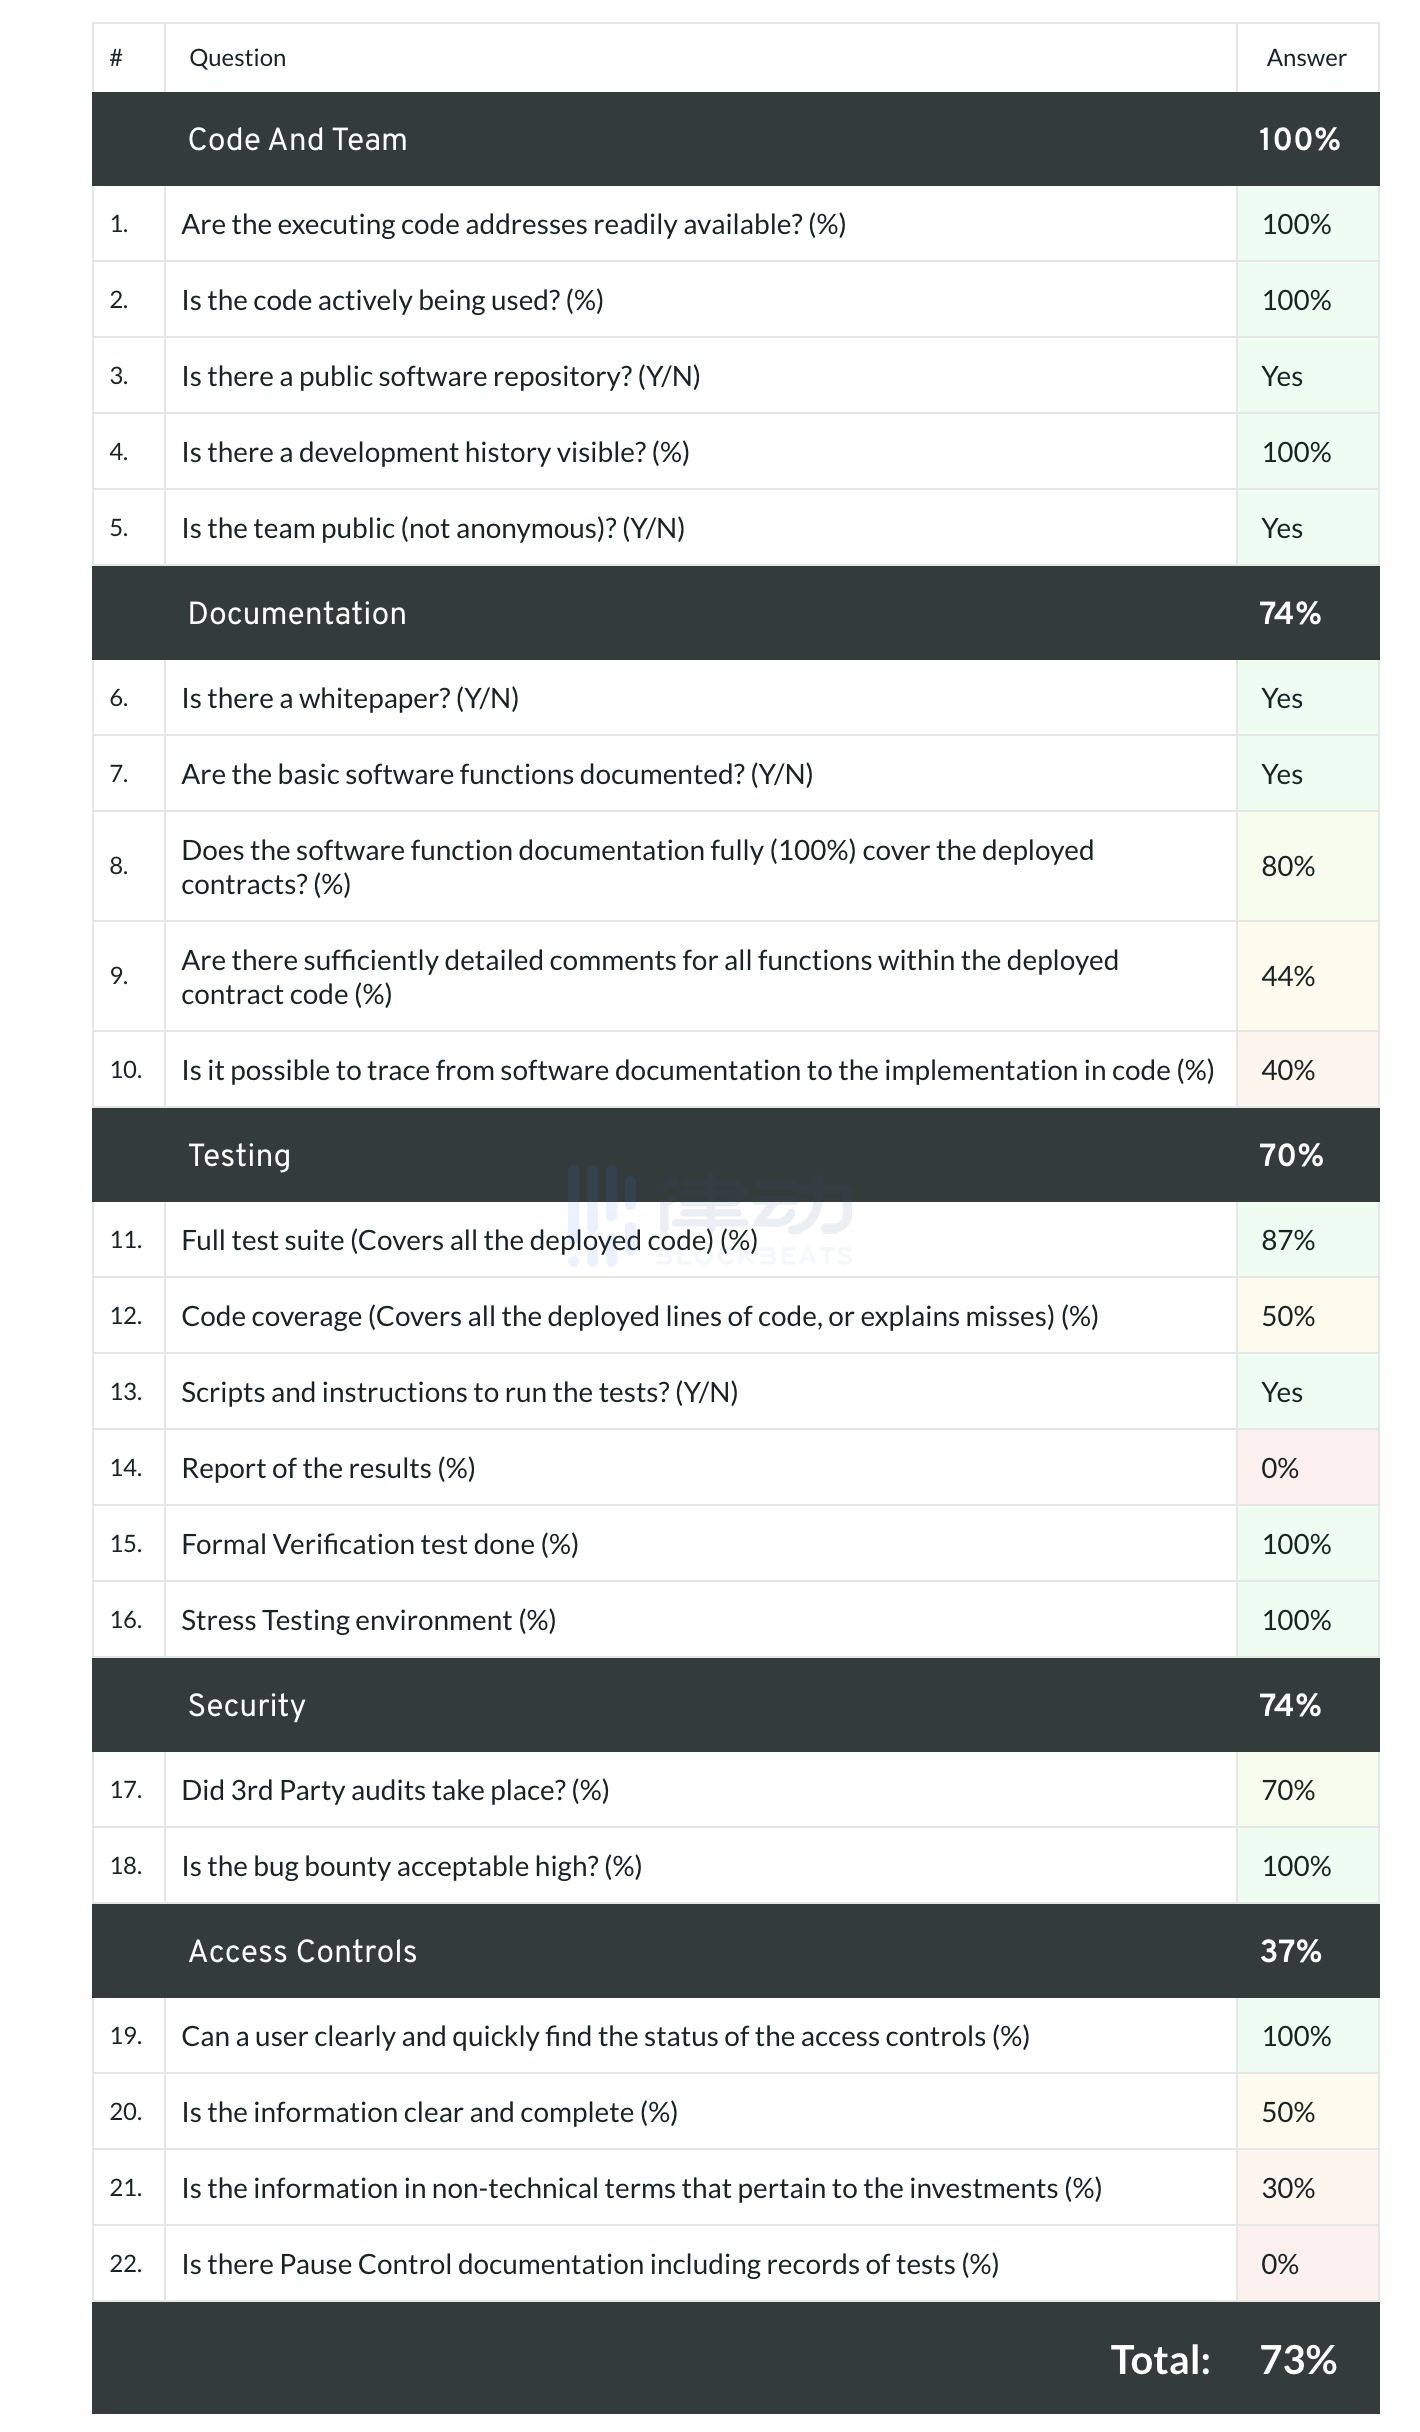Click the 87% answer for Full test suite

[1288, 1240]
